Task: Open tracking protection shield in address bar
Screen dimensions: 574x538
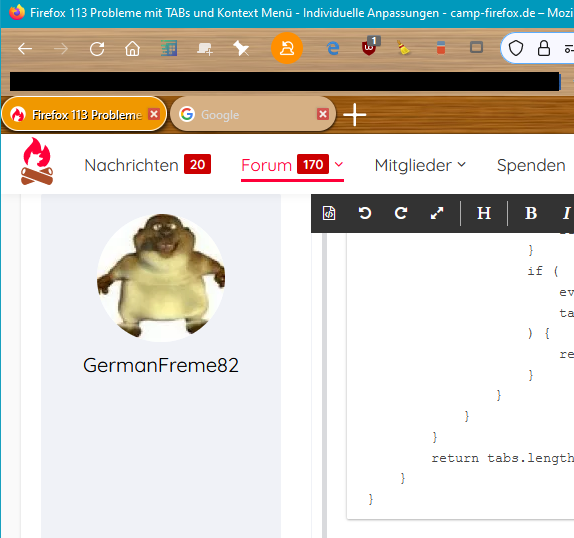Action: point(516,48)
